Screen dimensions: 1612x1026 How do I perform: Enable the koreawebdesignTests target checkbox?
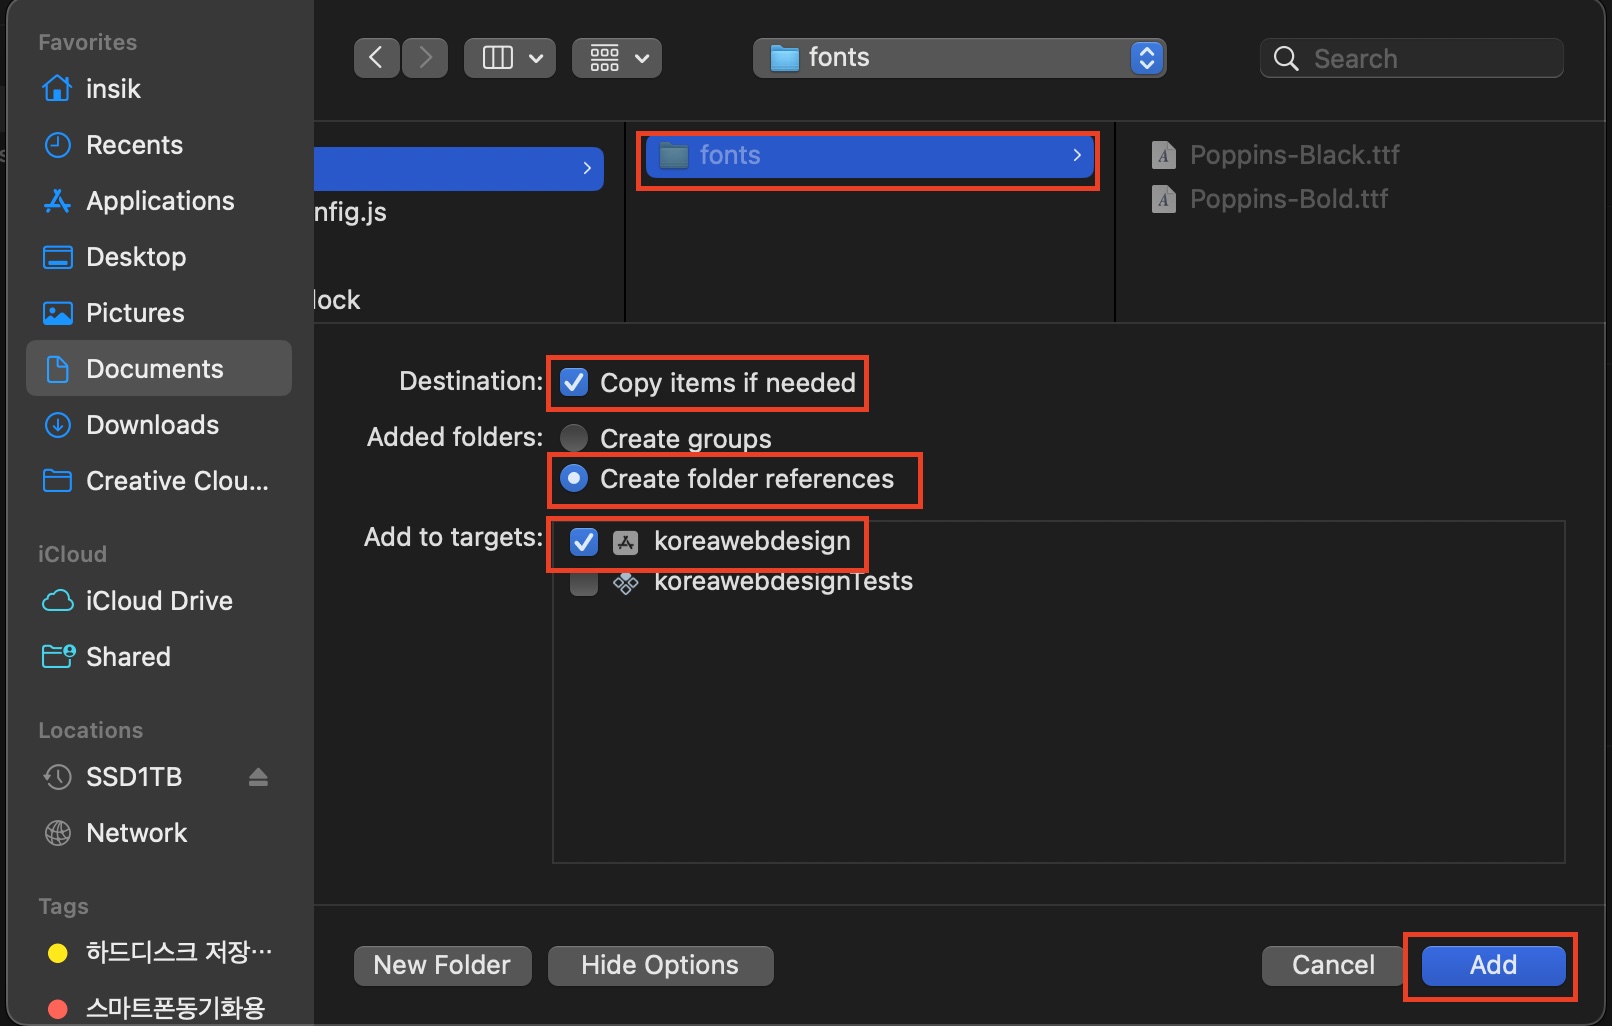coord(583,583)
